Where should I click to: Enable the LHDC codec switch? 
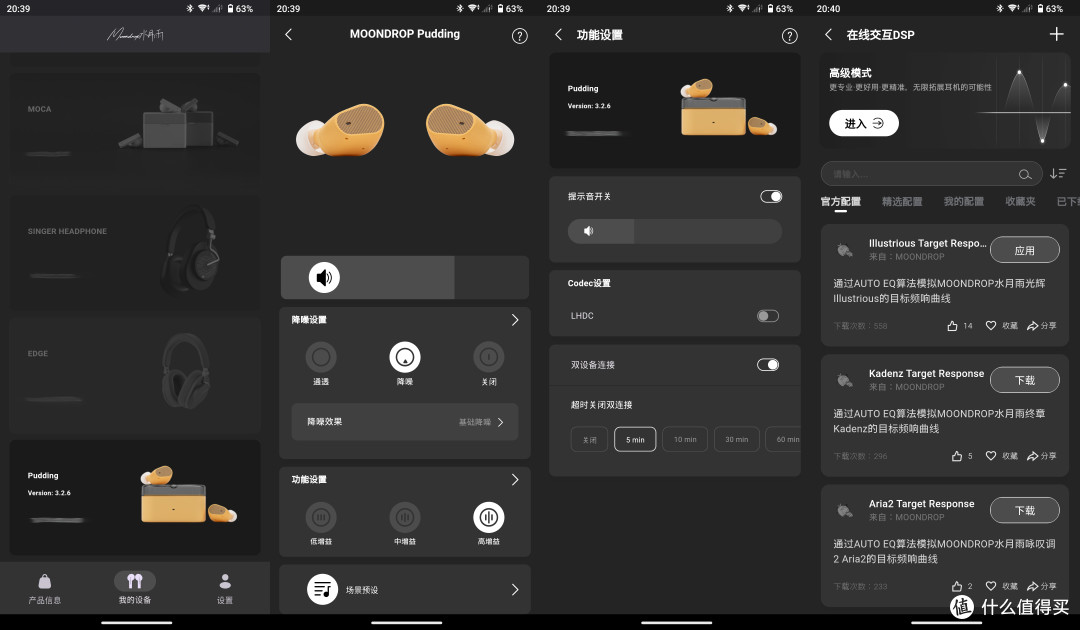click(768, 316)
